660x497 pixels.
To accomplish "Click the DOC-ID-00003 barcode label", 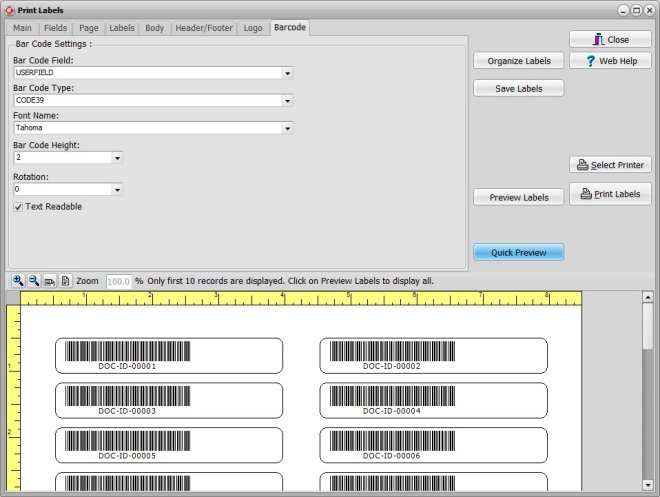I will [169, 401].
